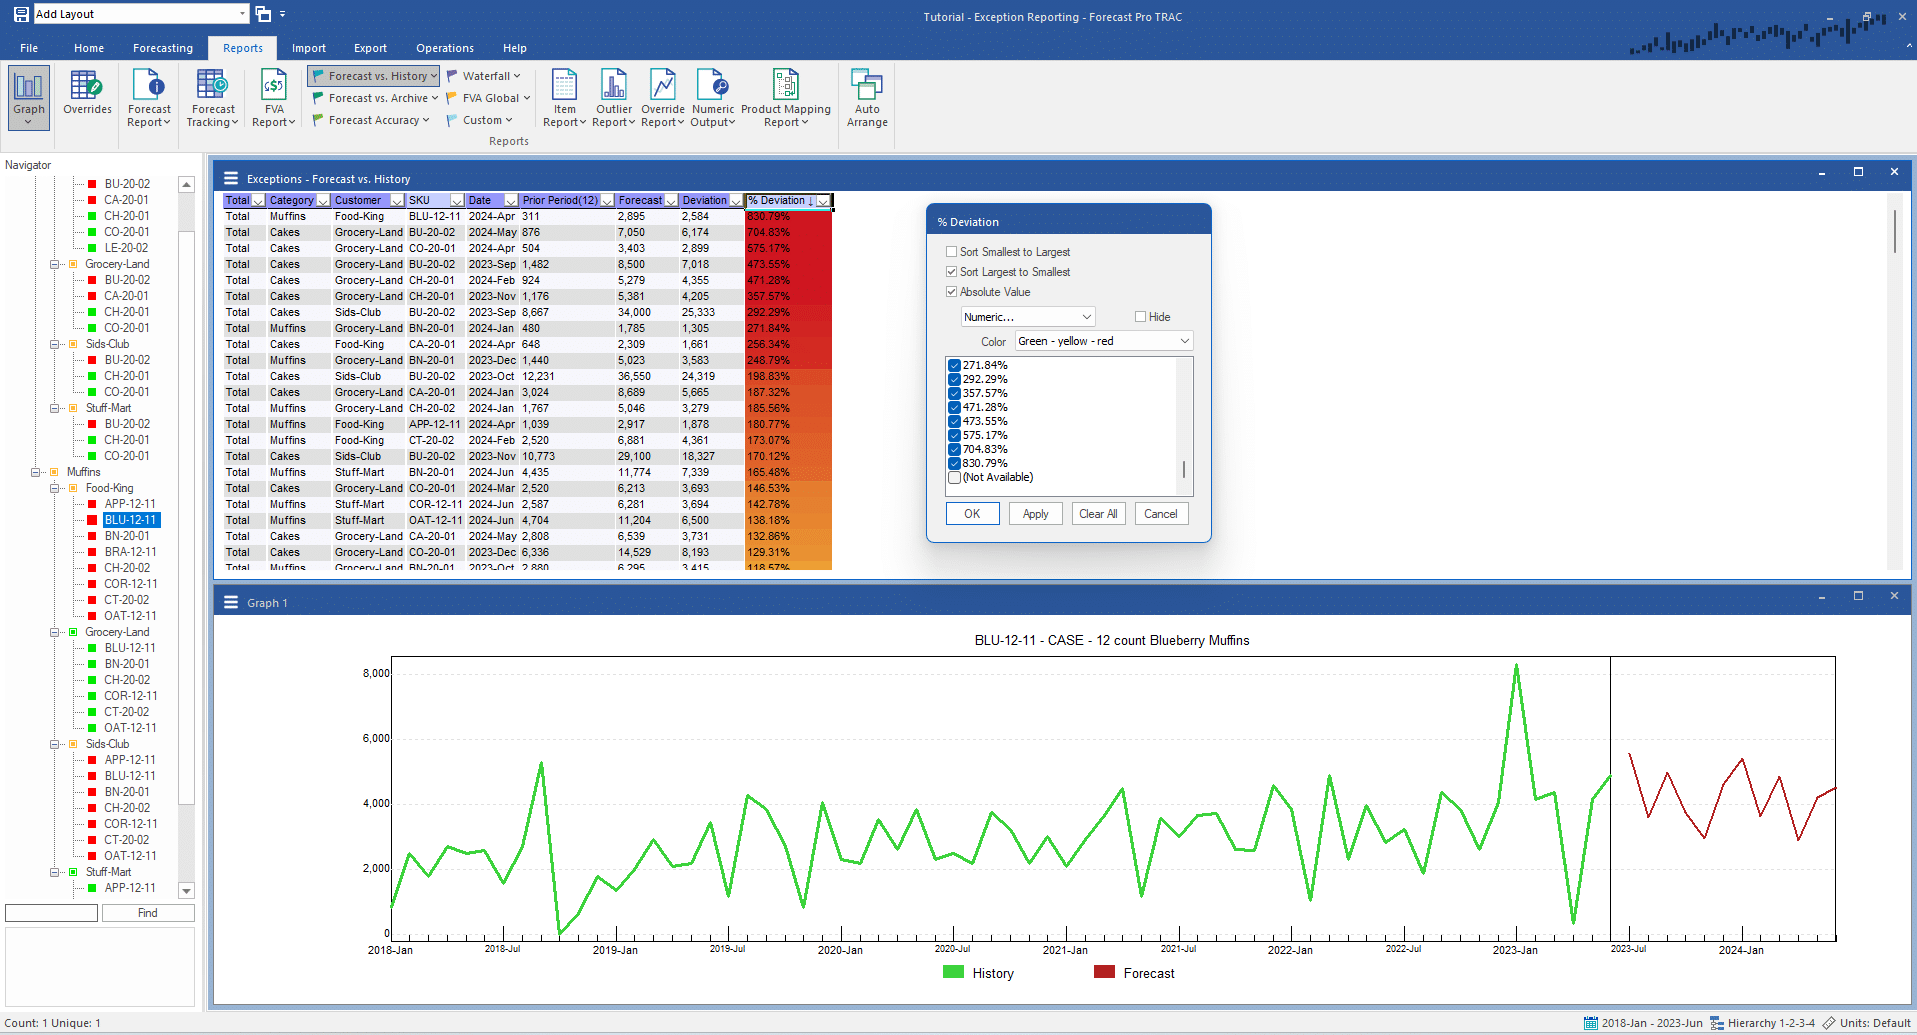Open the Import ribbon tab
Viewport: 1917px width, 1035px height.
coord(308,47)
